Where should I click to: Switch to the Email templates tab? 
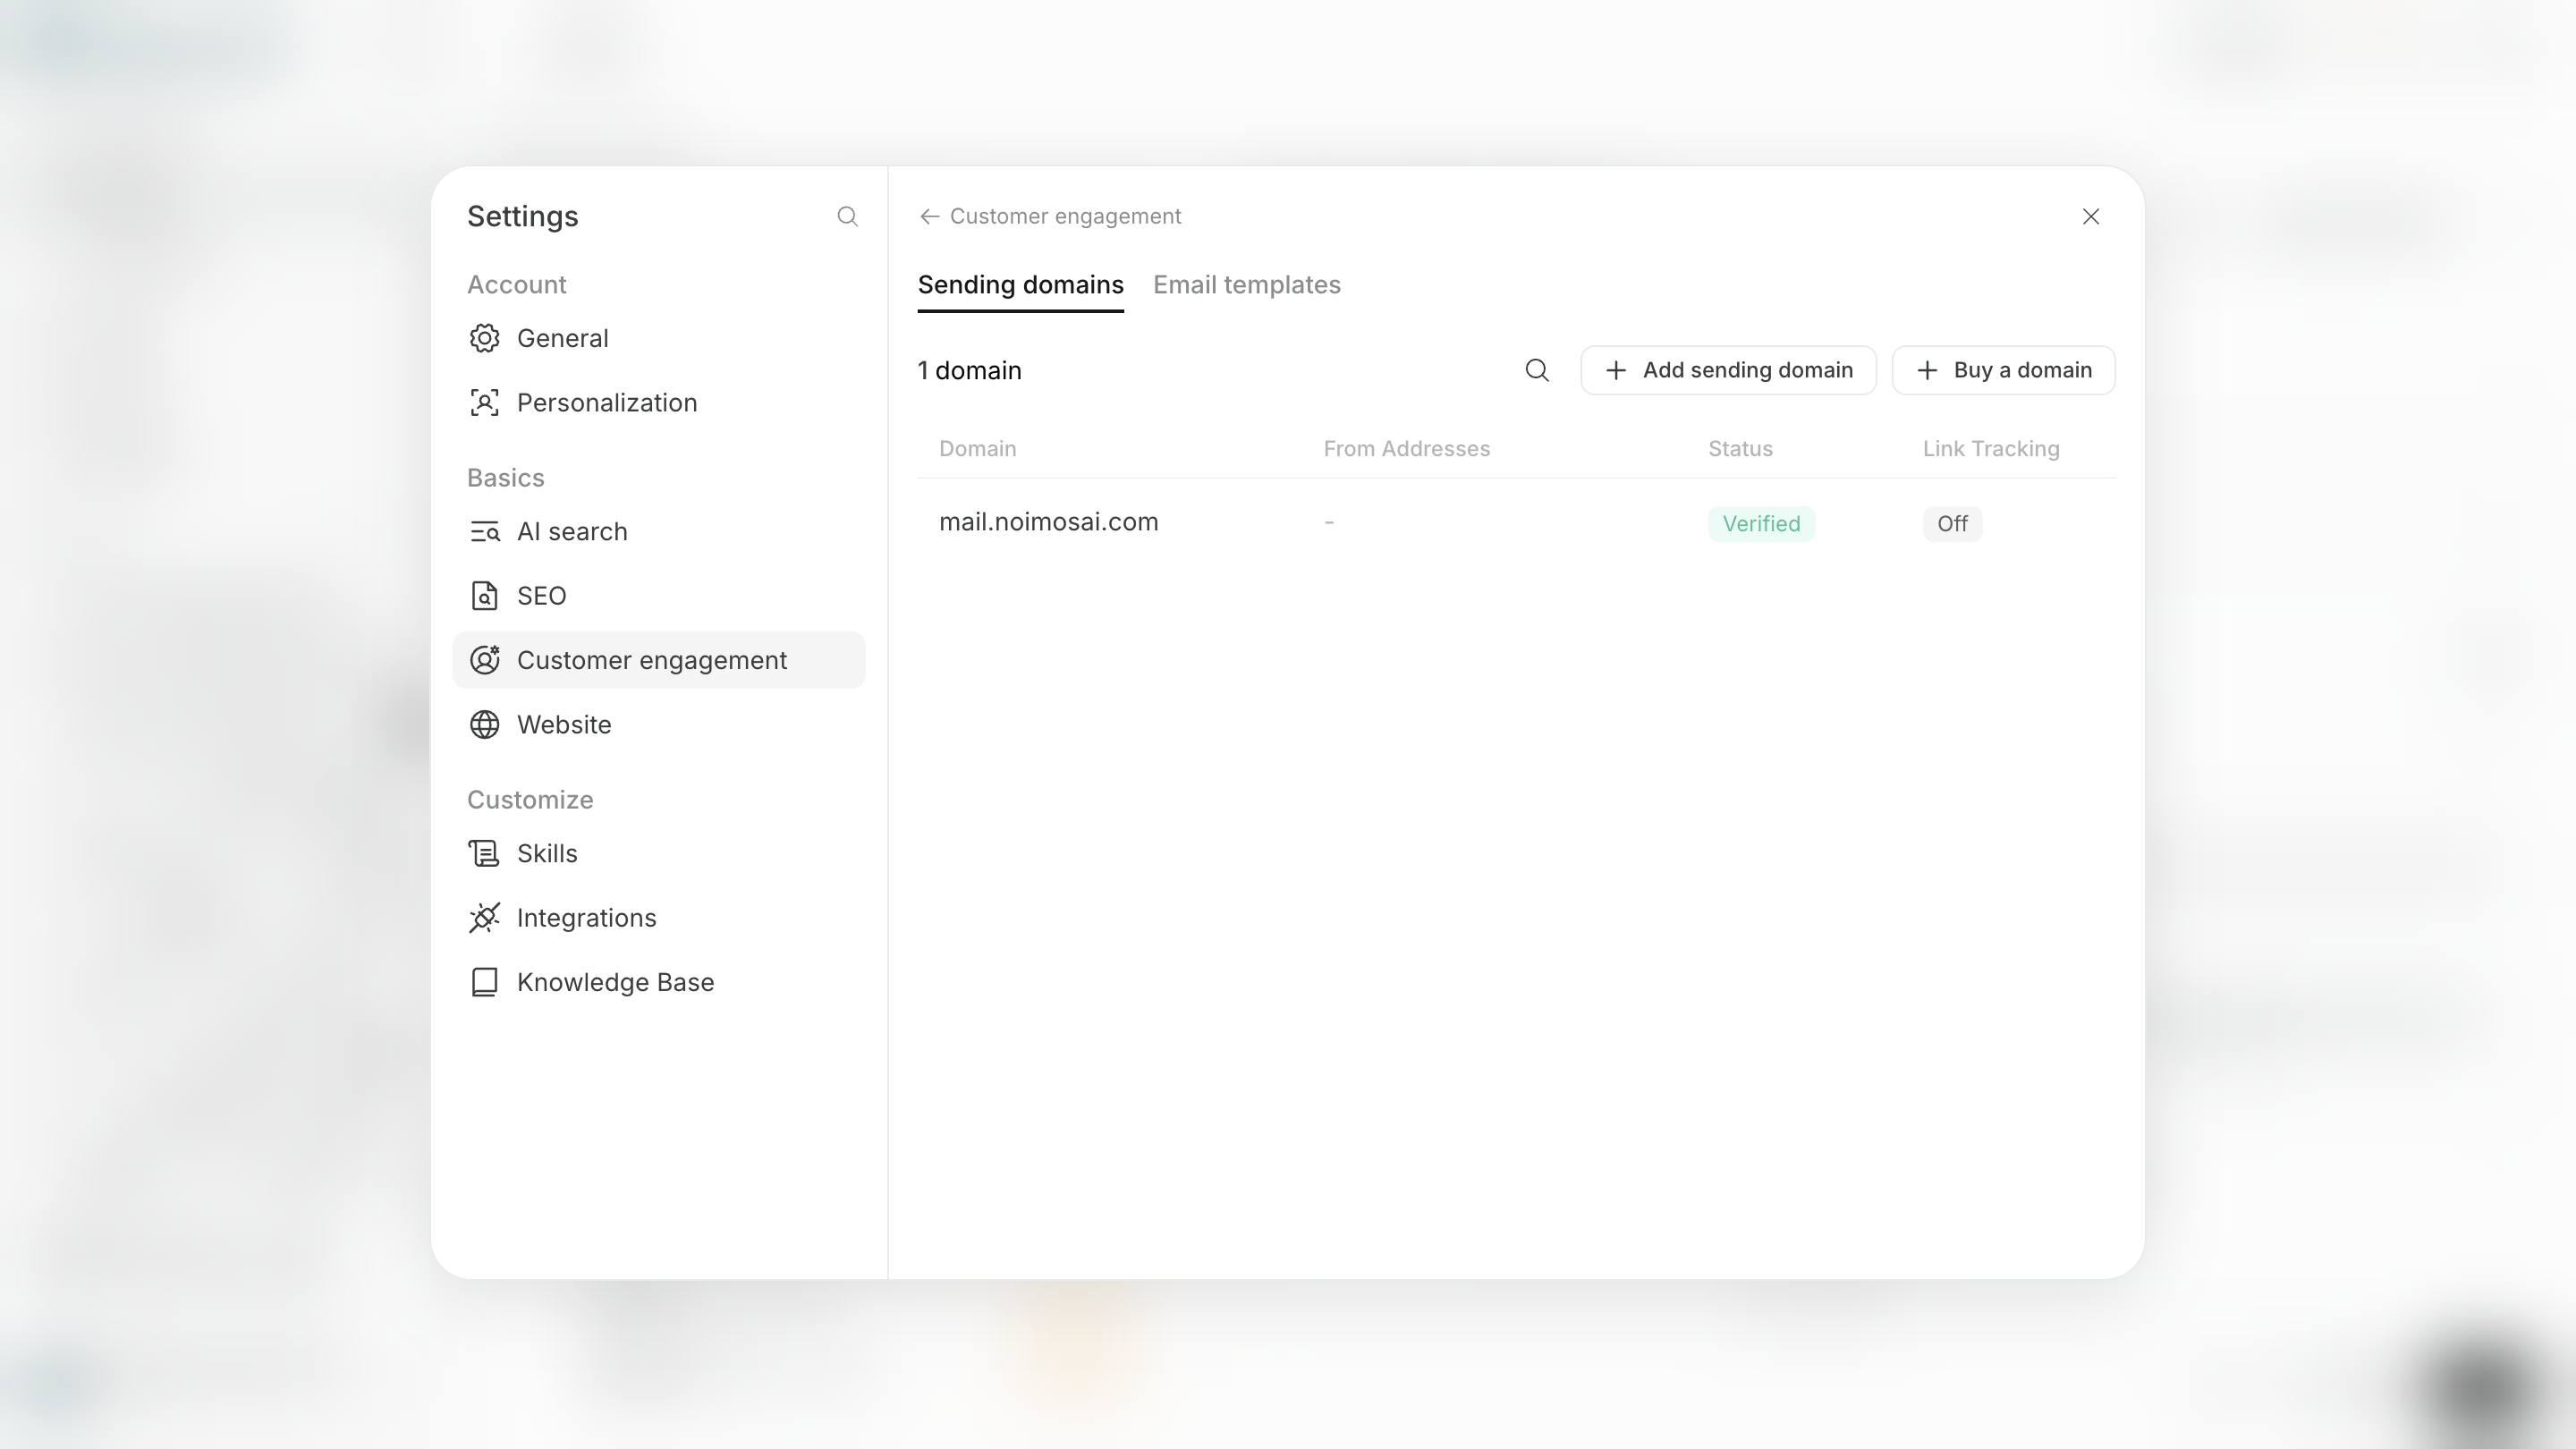1247,285
